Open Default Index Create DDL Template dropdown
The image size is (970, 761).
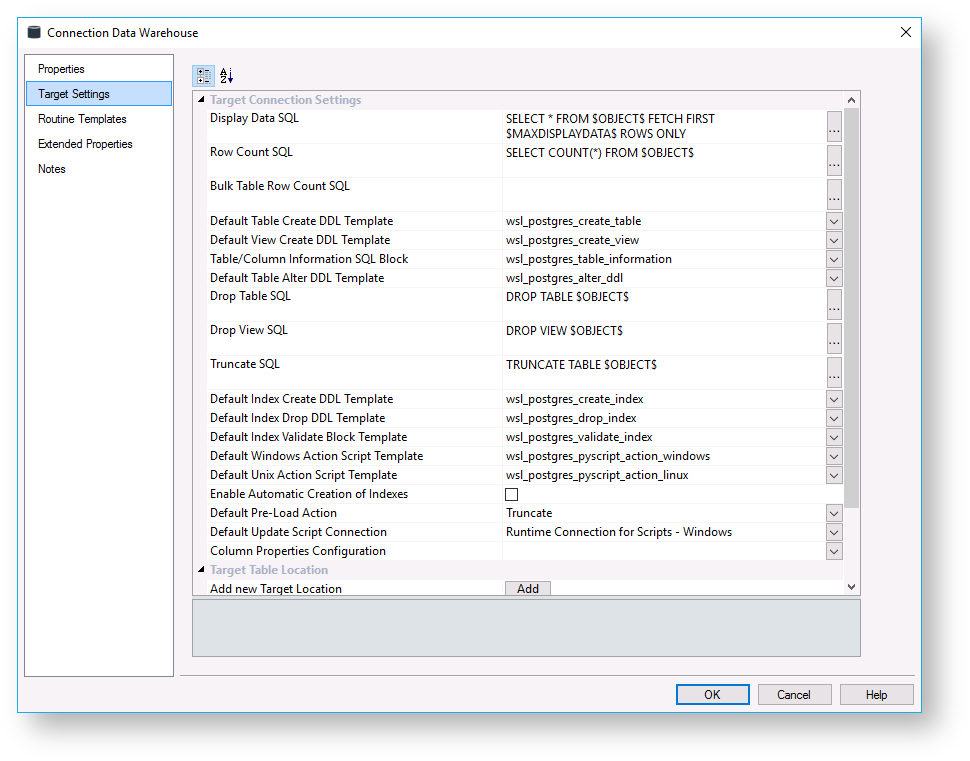834,400
